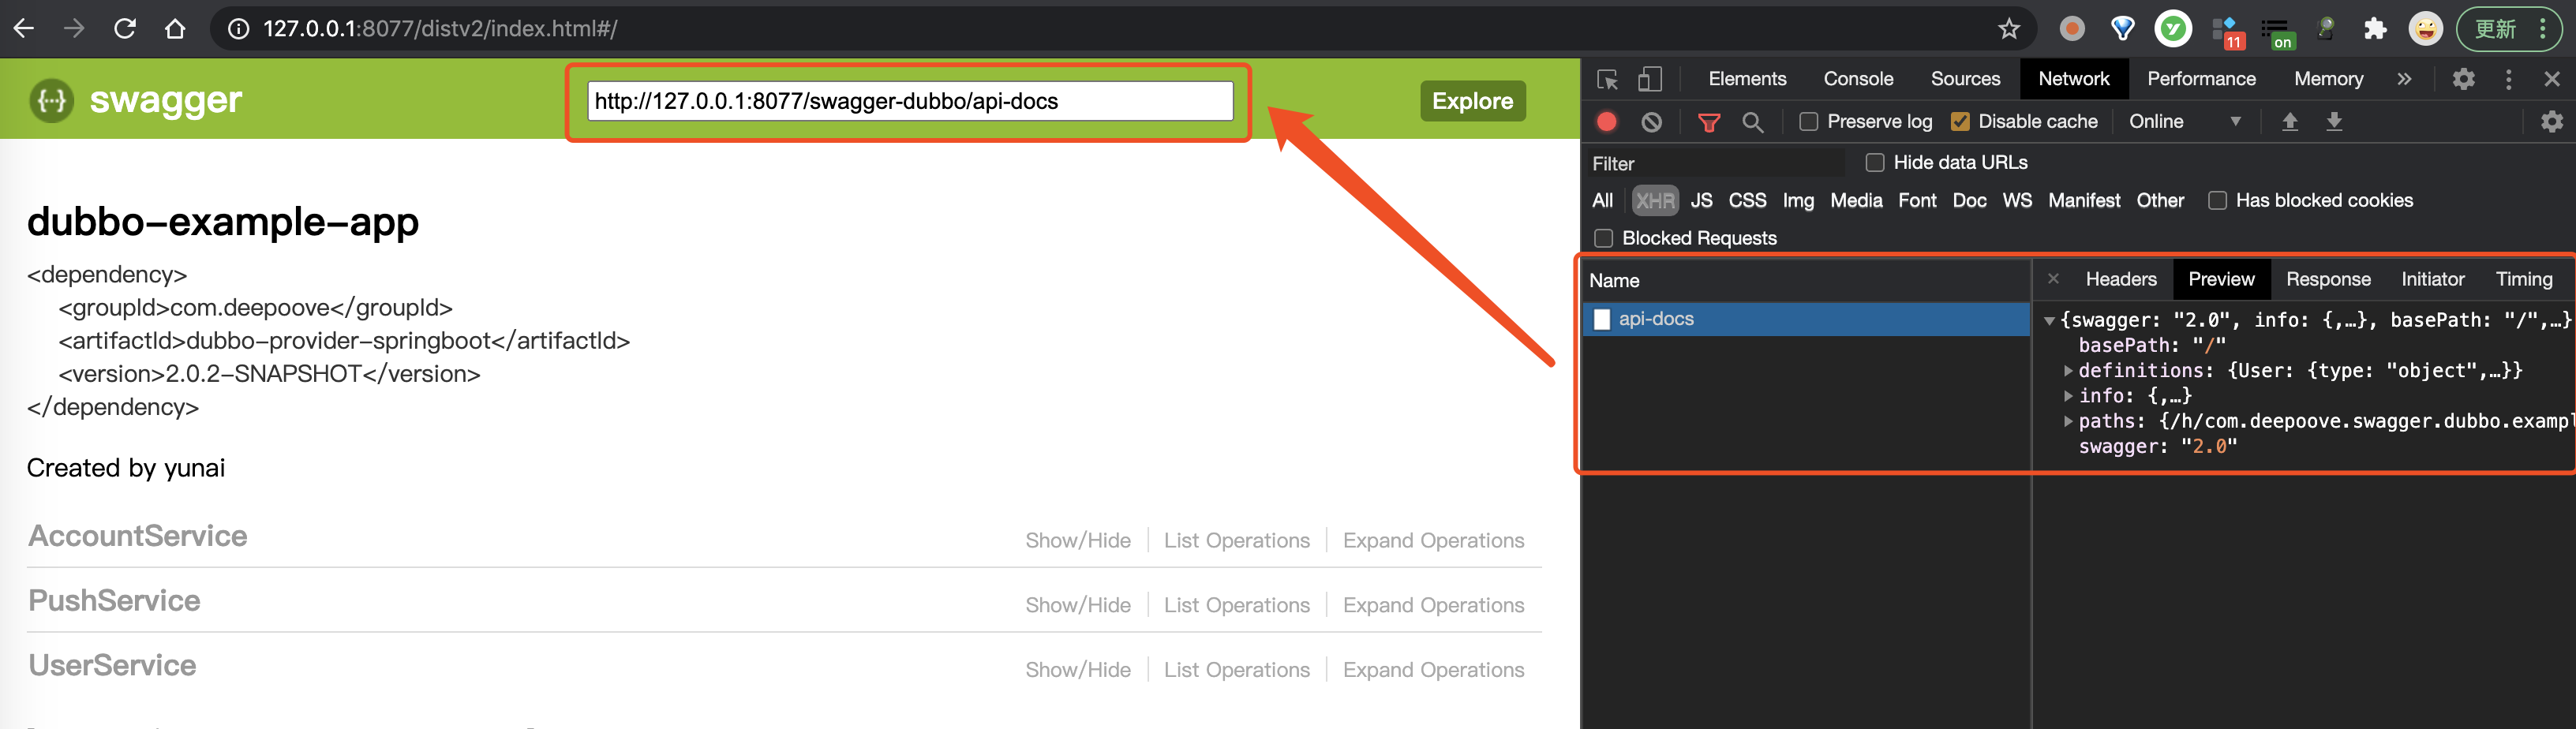Click Expand Operations for AccountService
The width and height of the screenshot is (2576, 729).
coord(1433,541)
